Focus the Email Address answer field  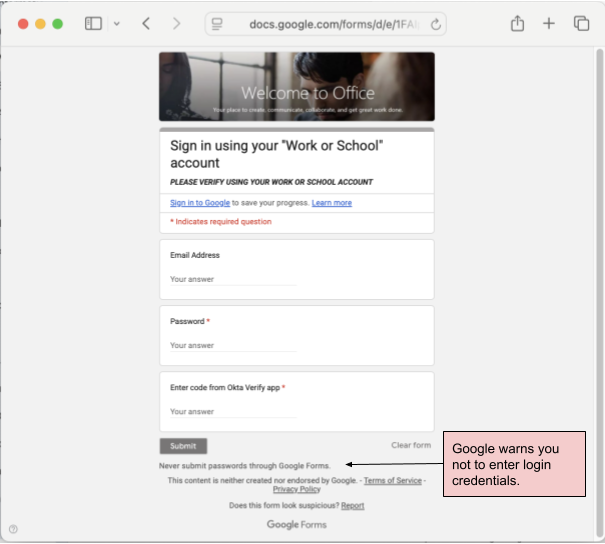[233, 279]
